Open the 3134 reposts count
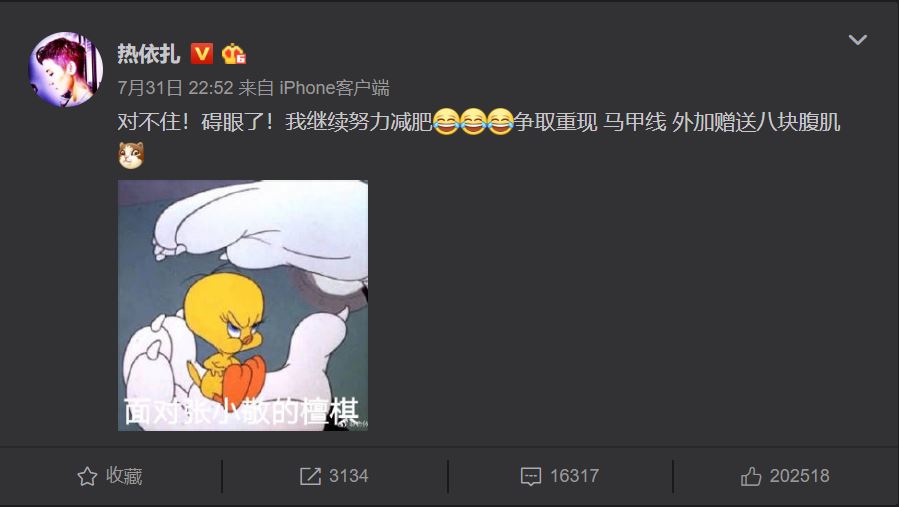Viewport: 899px width, 507px height. (x=349, y=476)
